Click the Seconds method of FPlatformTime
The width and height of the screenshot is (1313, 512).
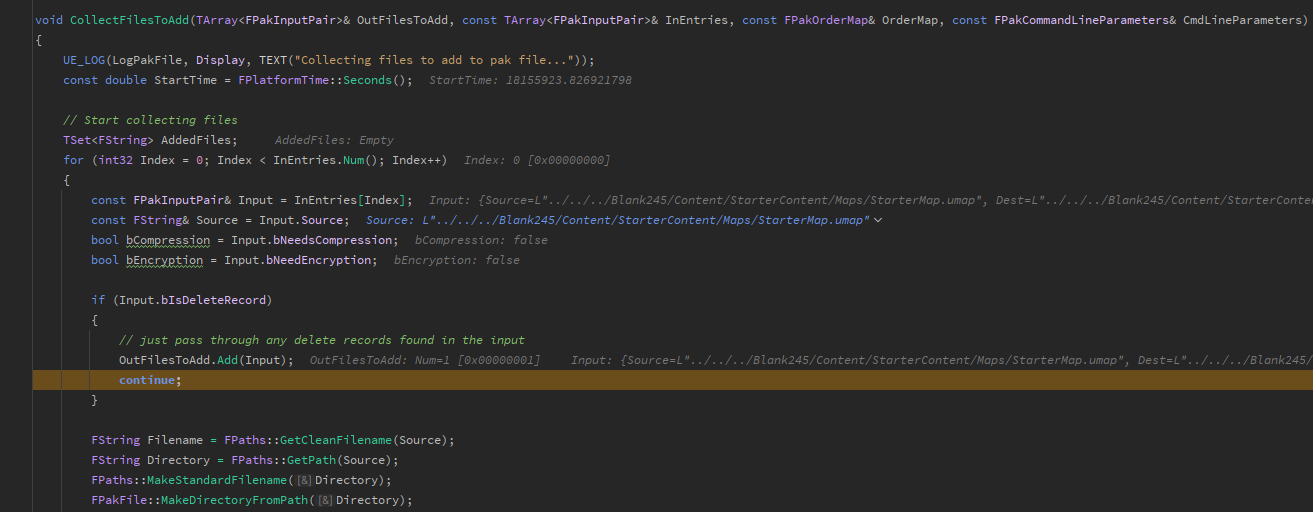(x=371, y=80)
